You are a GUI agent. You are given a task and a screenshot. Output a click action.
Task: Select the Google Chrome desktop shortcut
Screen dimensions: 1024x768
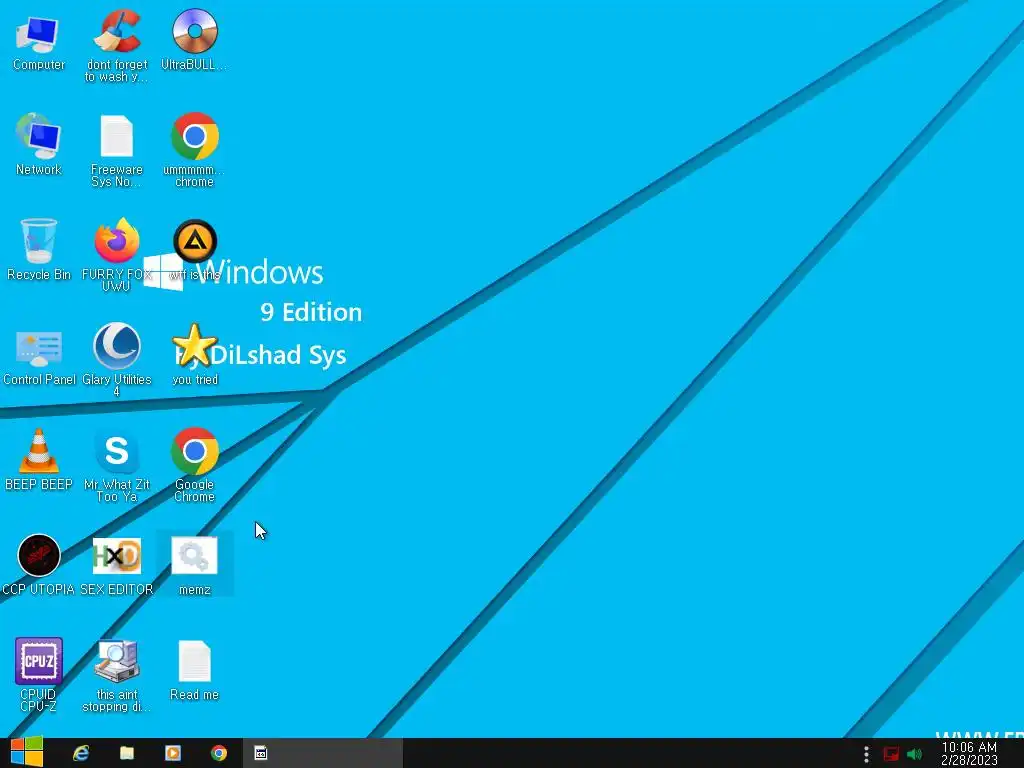coord(195,465)
